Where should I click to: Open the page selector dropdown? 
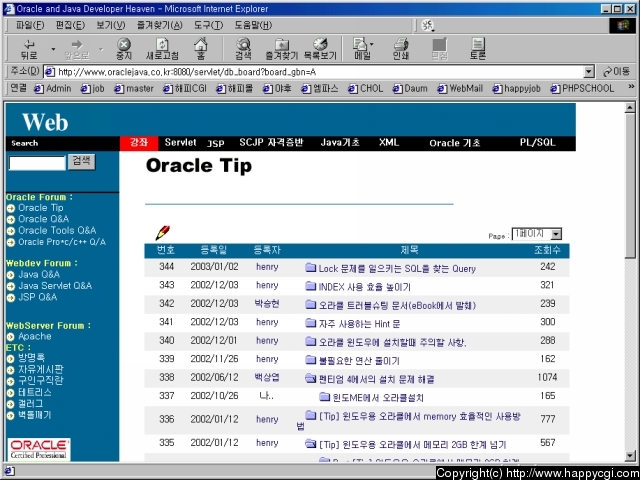pos(537,234)
